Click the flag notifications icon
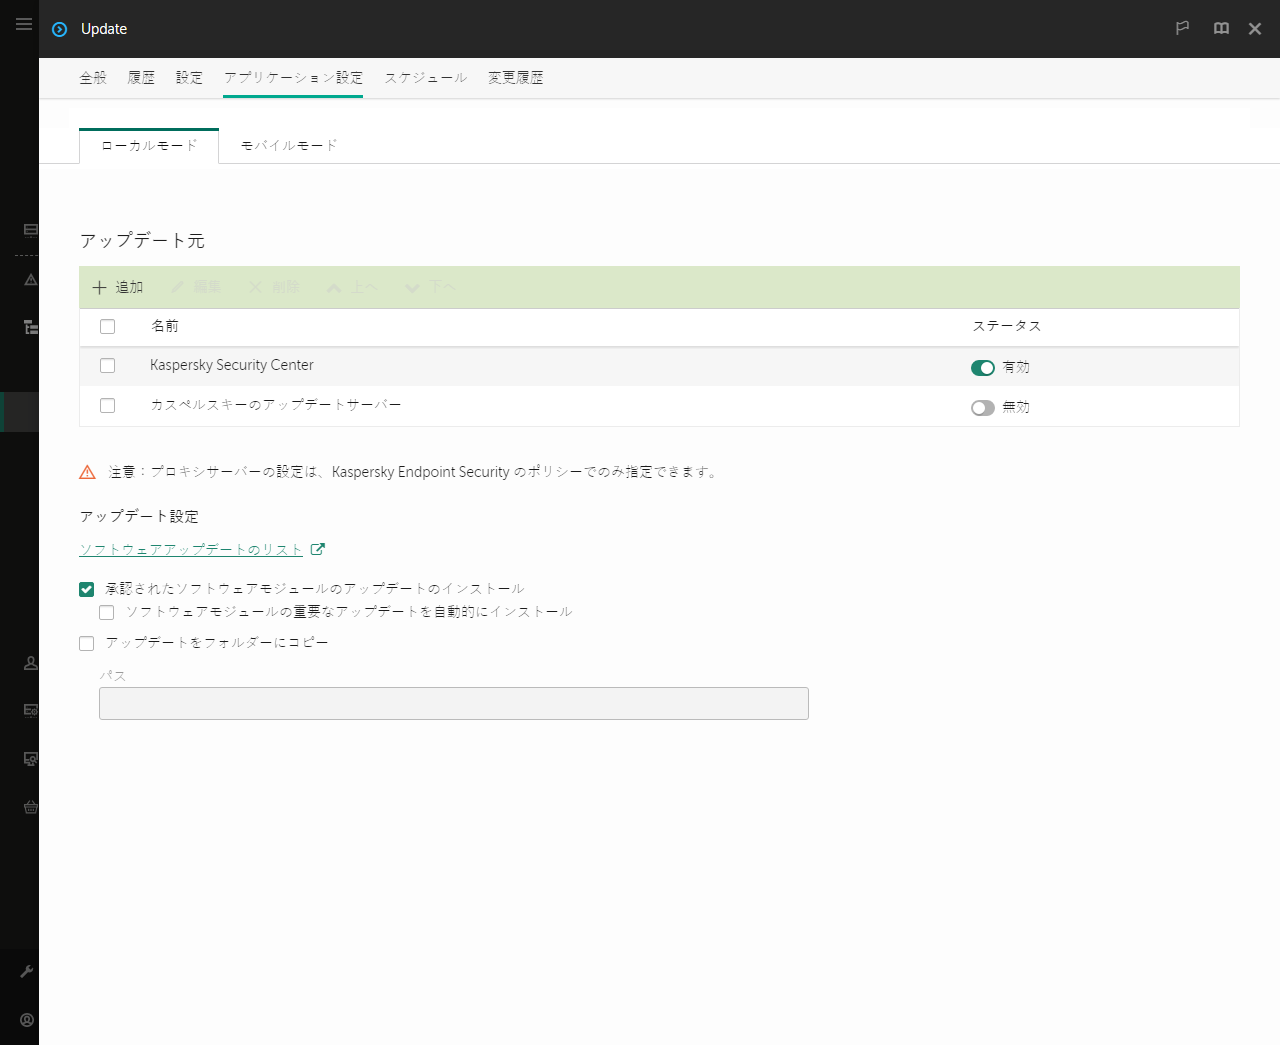This screenshot has width=1280, height=1045. (1182, 28)
